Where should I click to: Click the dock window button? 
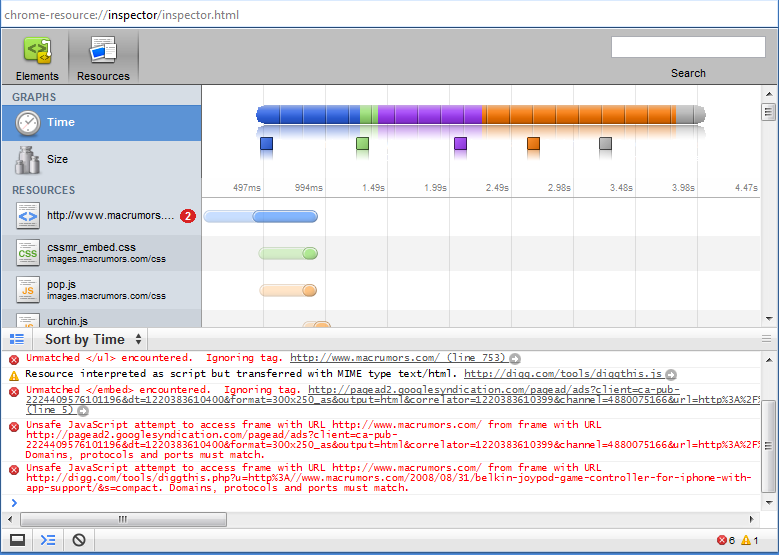coord(17,540)
